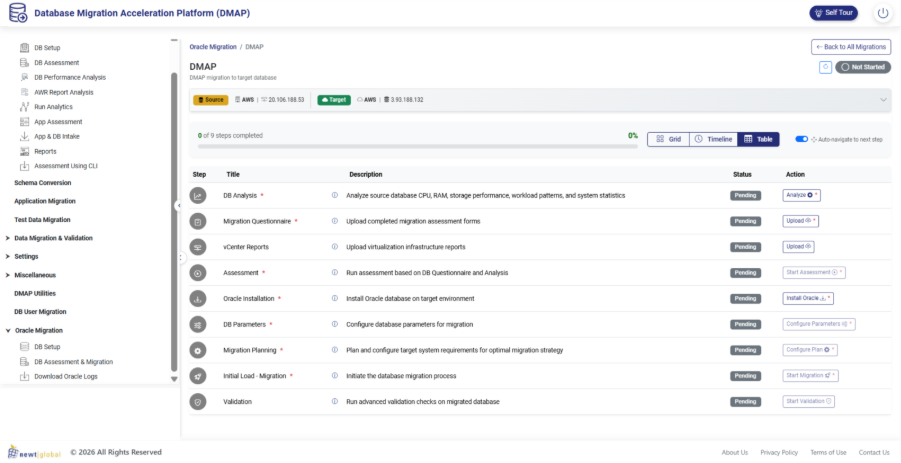This screenshot has width=901, height=463.
Task: Click the DB Analysis step icon
Action: pos(198,195)
